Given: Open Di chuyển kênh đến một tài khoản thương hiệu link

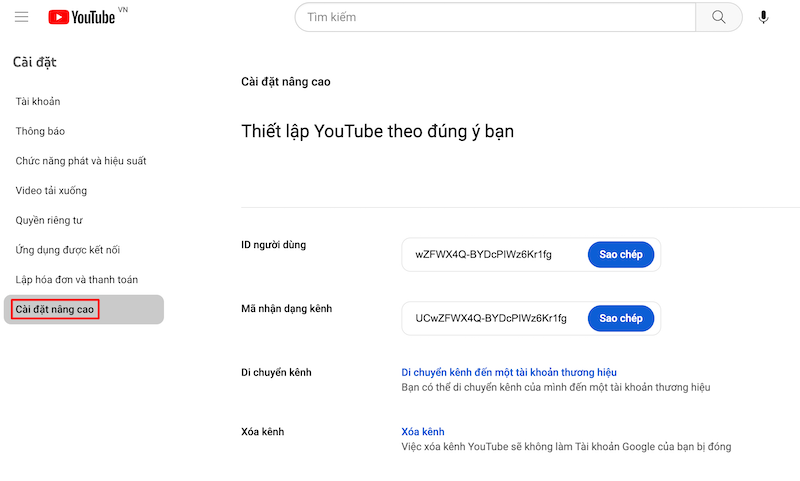Looking at the screenshot, I should point(509,372).
